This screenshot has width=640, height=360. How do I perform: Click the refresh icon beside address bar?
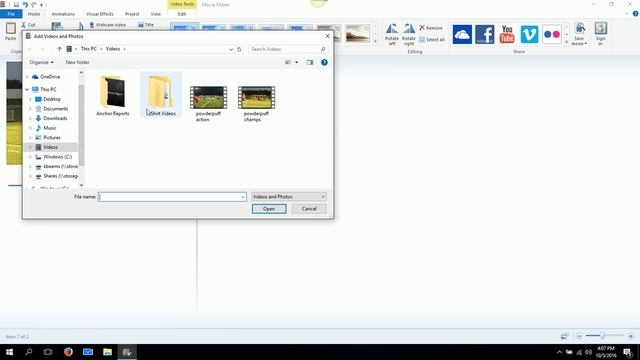coord(239,49)
